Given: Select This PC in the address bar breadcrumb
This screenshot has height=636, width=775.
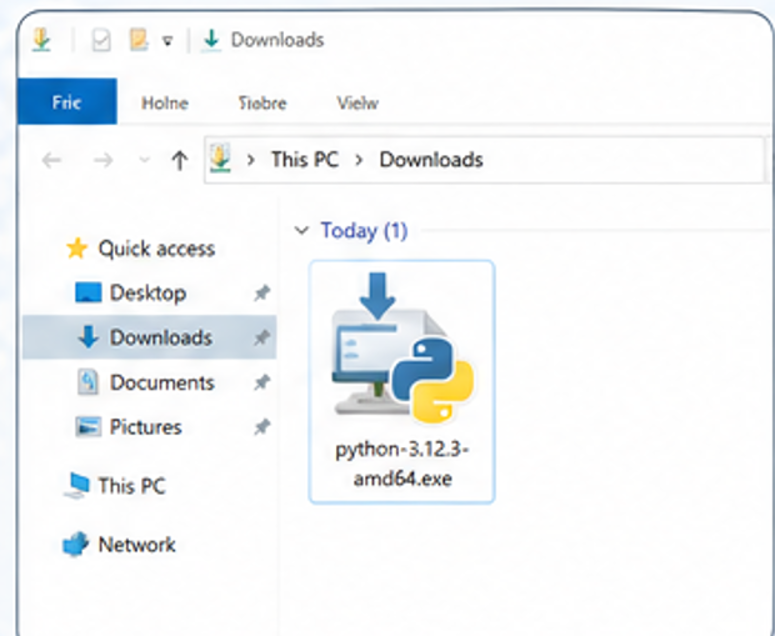Looking at the screenshot, I should (305, 159).
